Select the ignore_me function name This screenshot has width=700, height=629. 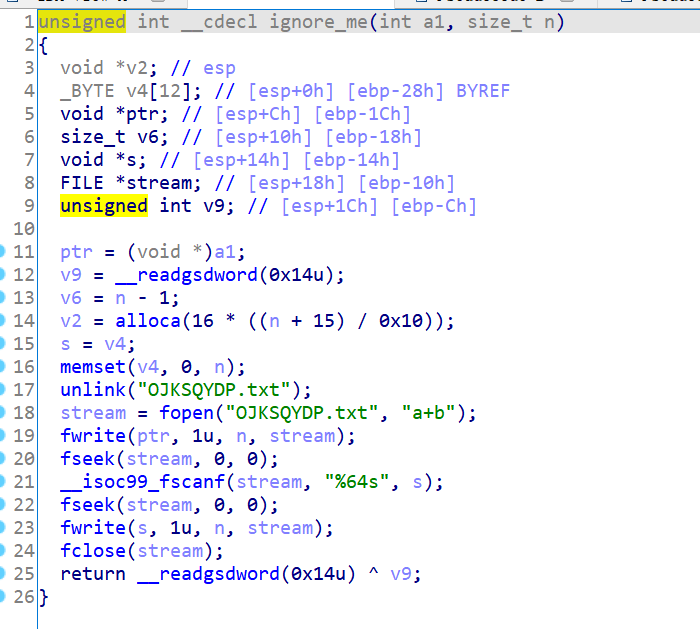(318, 22)
